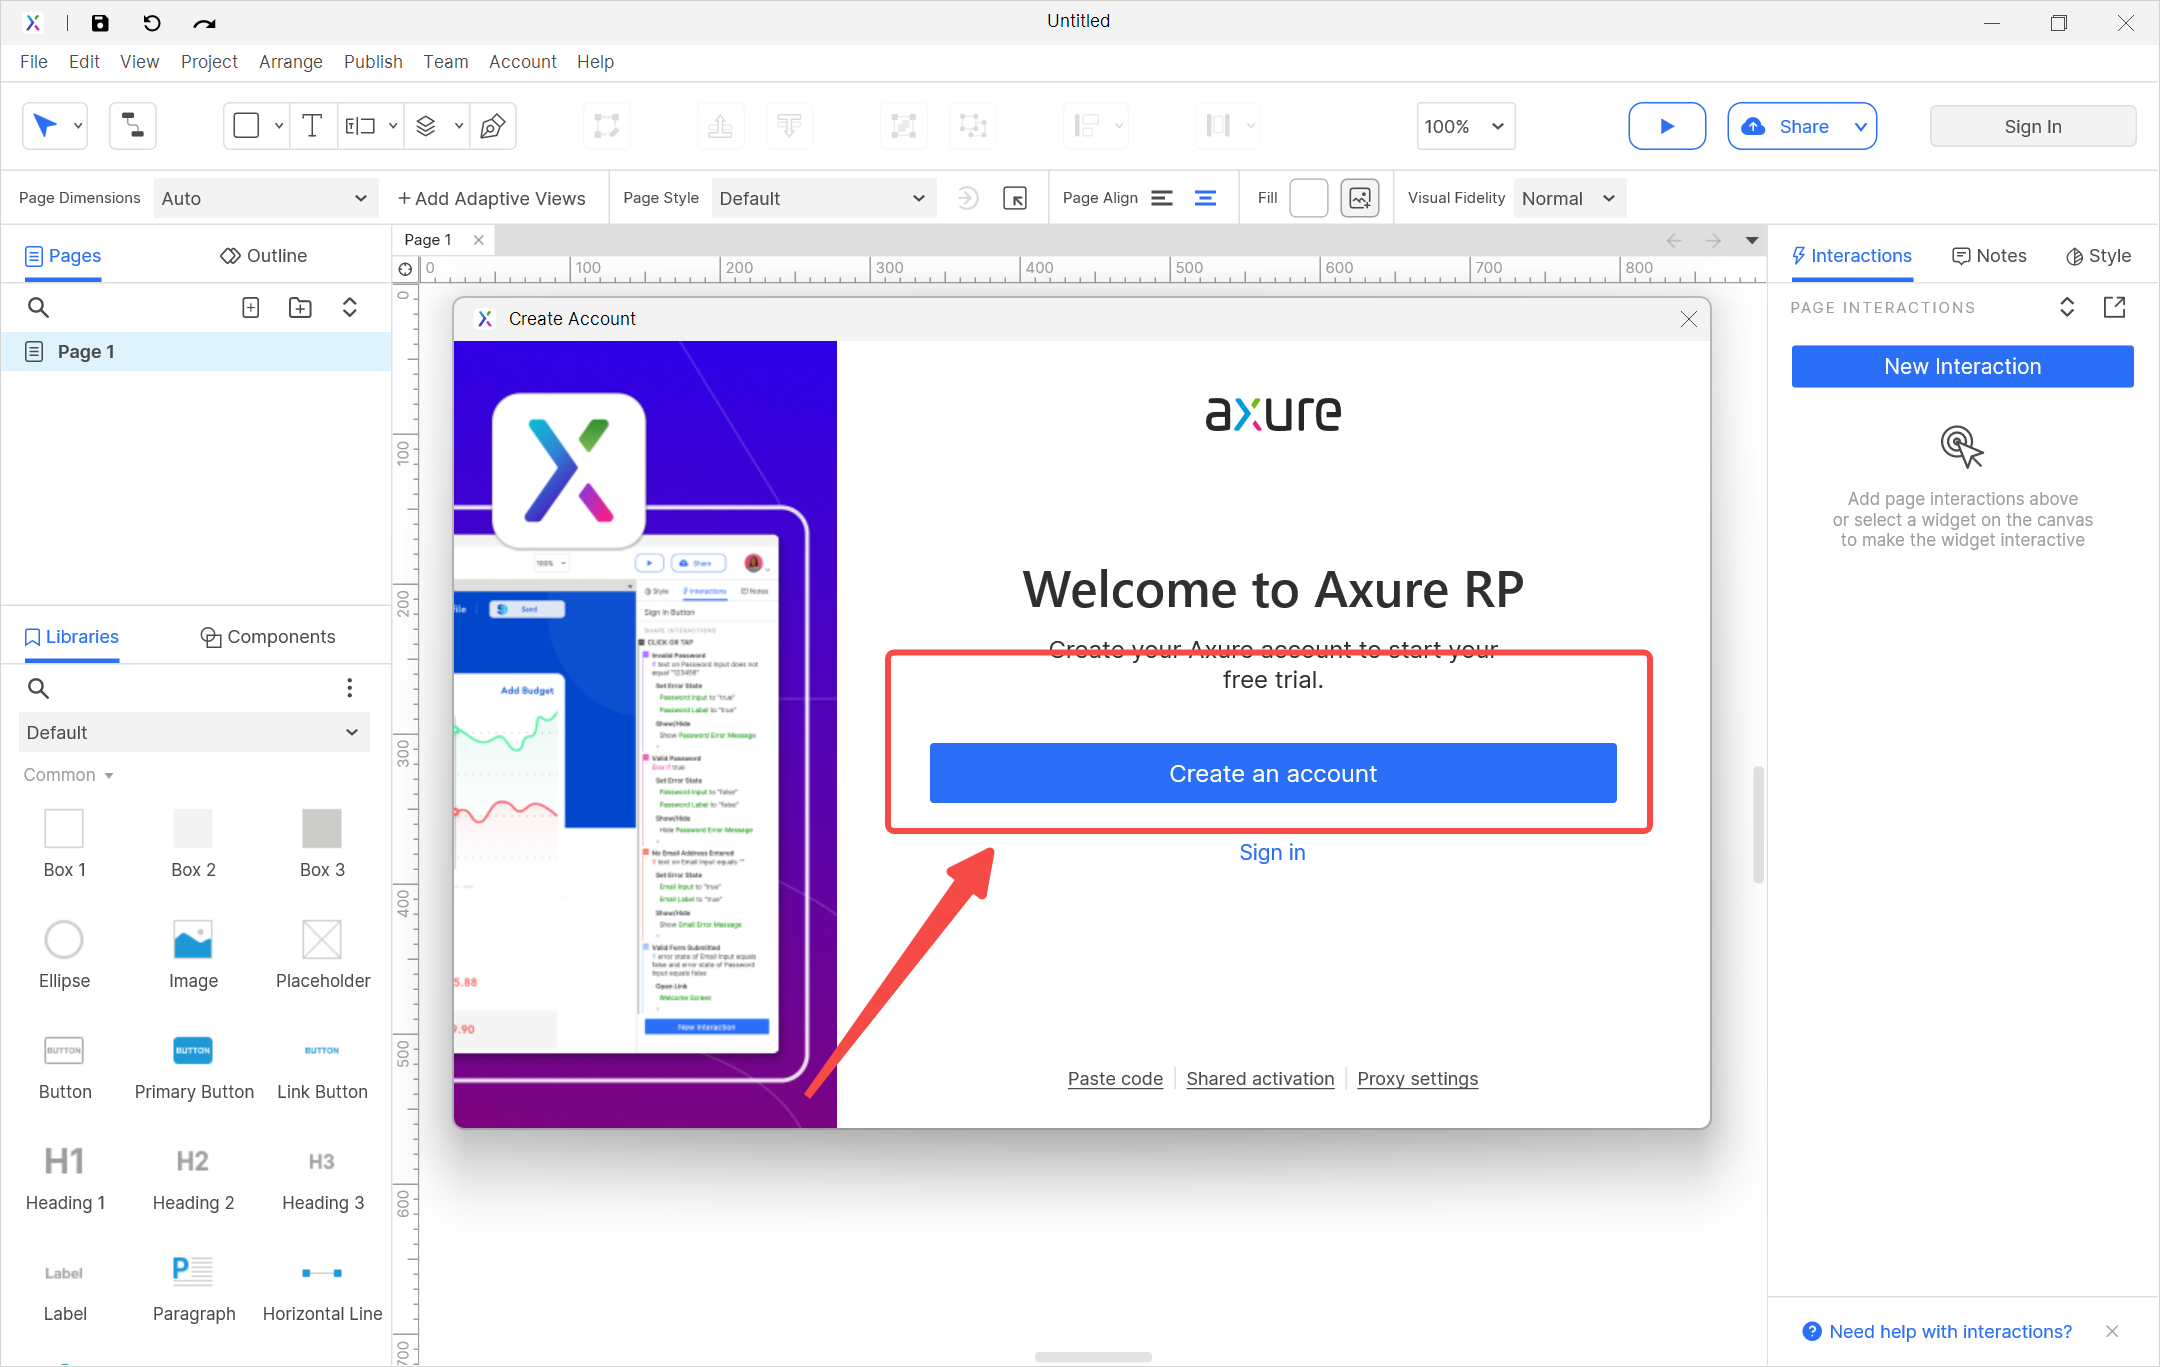Open the canvas tab list dropdown arrow
Screen dimensions: 2160x1367
point(1752,240)
